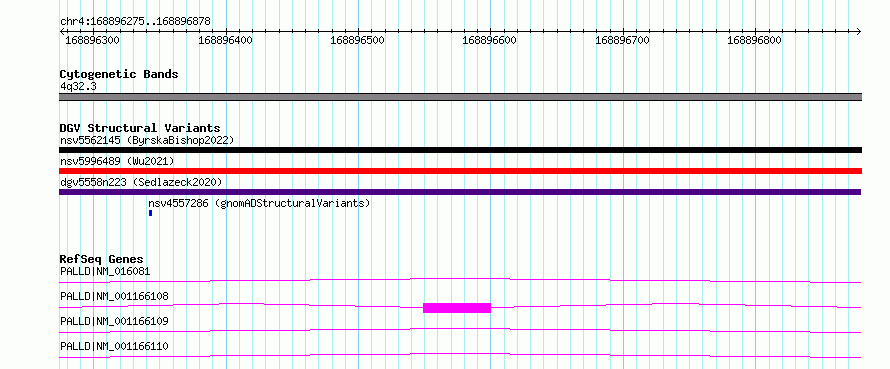Click ruler position 168896500

point(358,40)
